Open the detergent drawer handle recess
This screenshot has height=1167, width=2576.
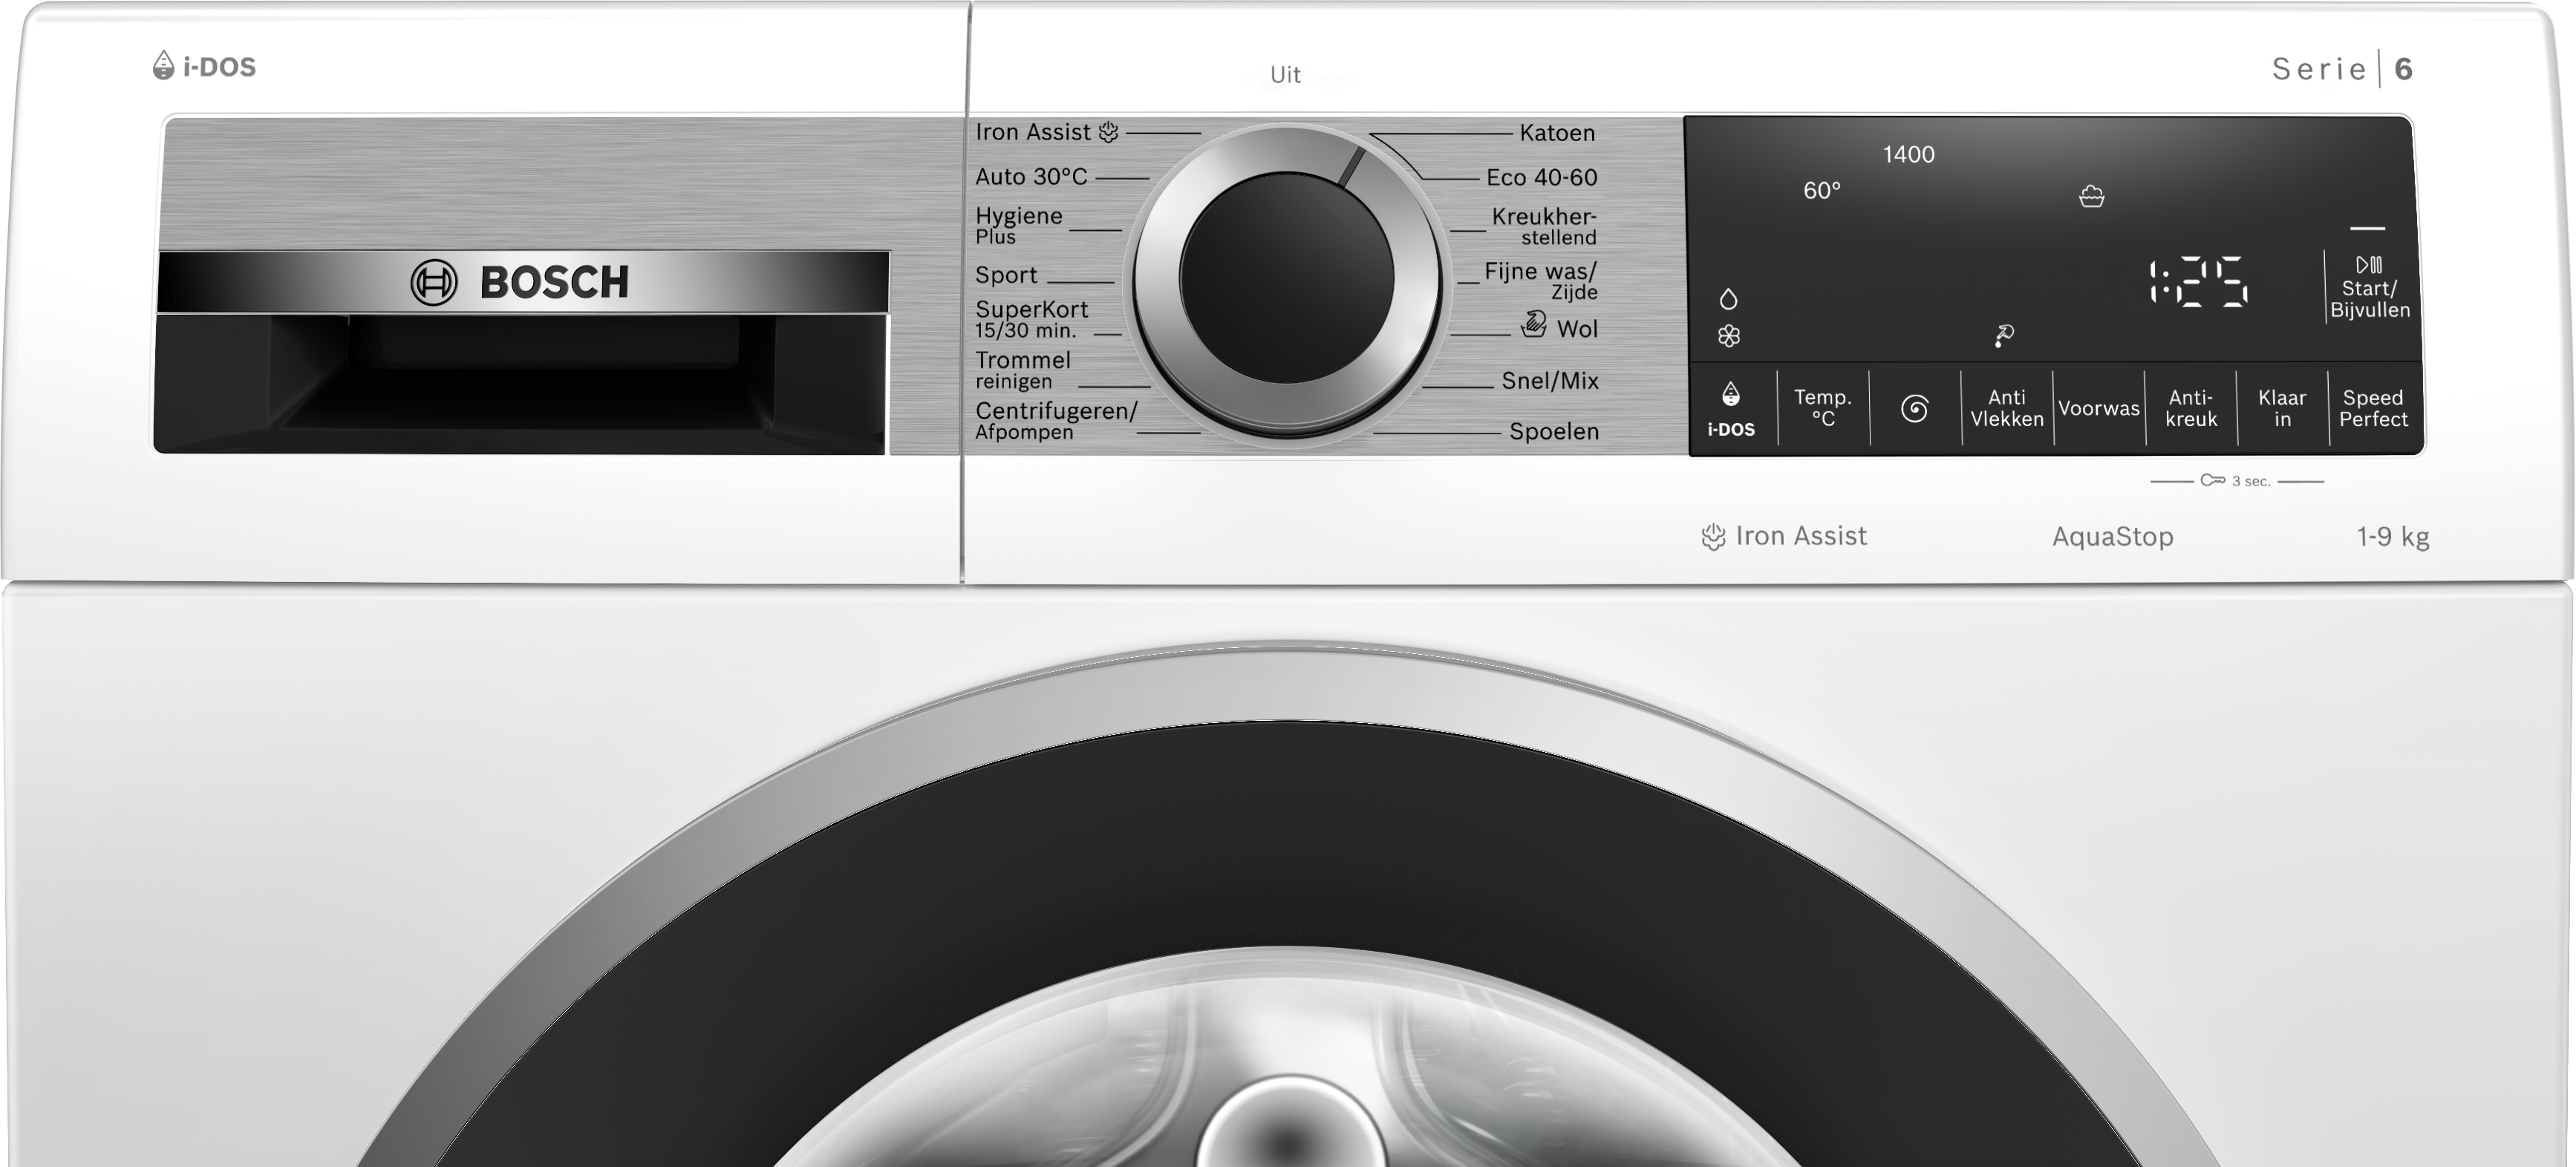point(520,383)
